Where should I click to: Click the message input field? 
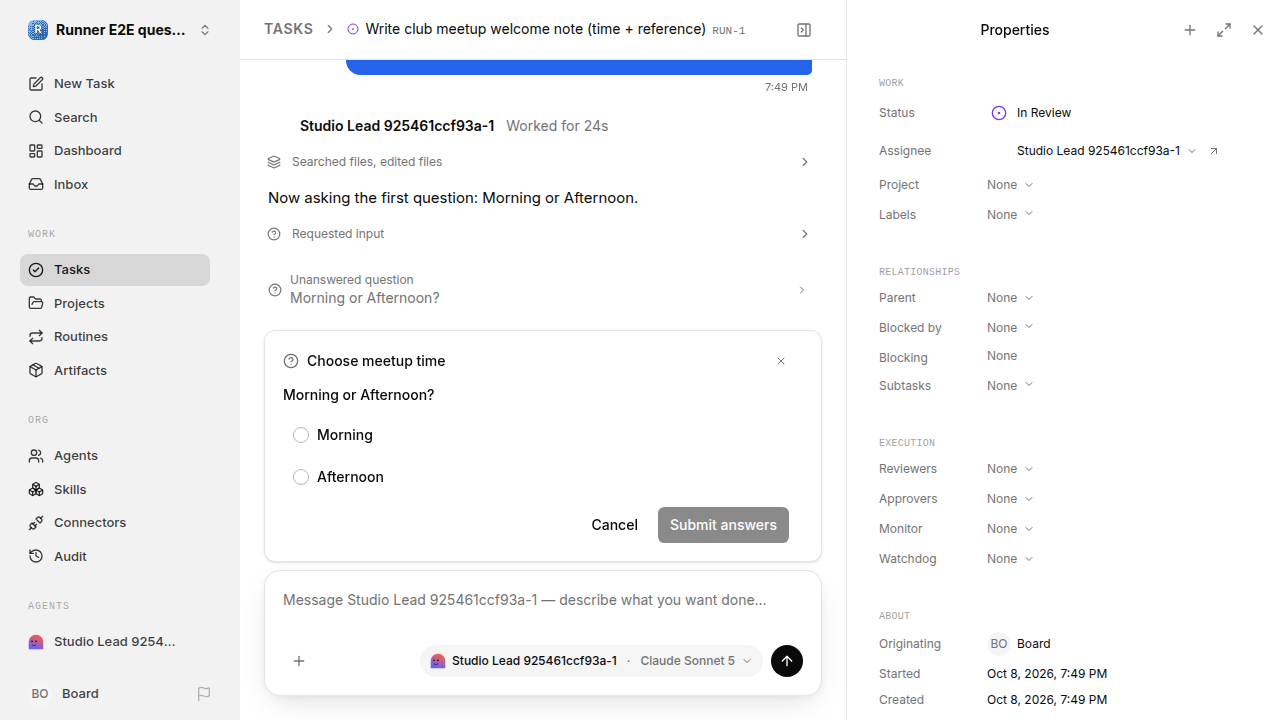click(543, 601)
